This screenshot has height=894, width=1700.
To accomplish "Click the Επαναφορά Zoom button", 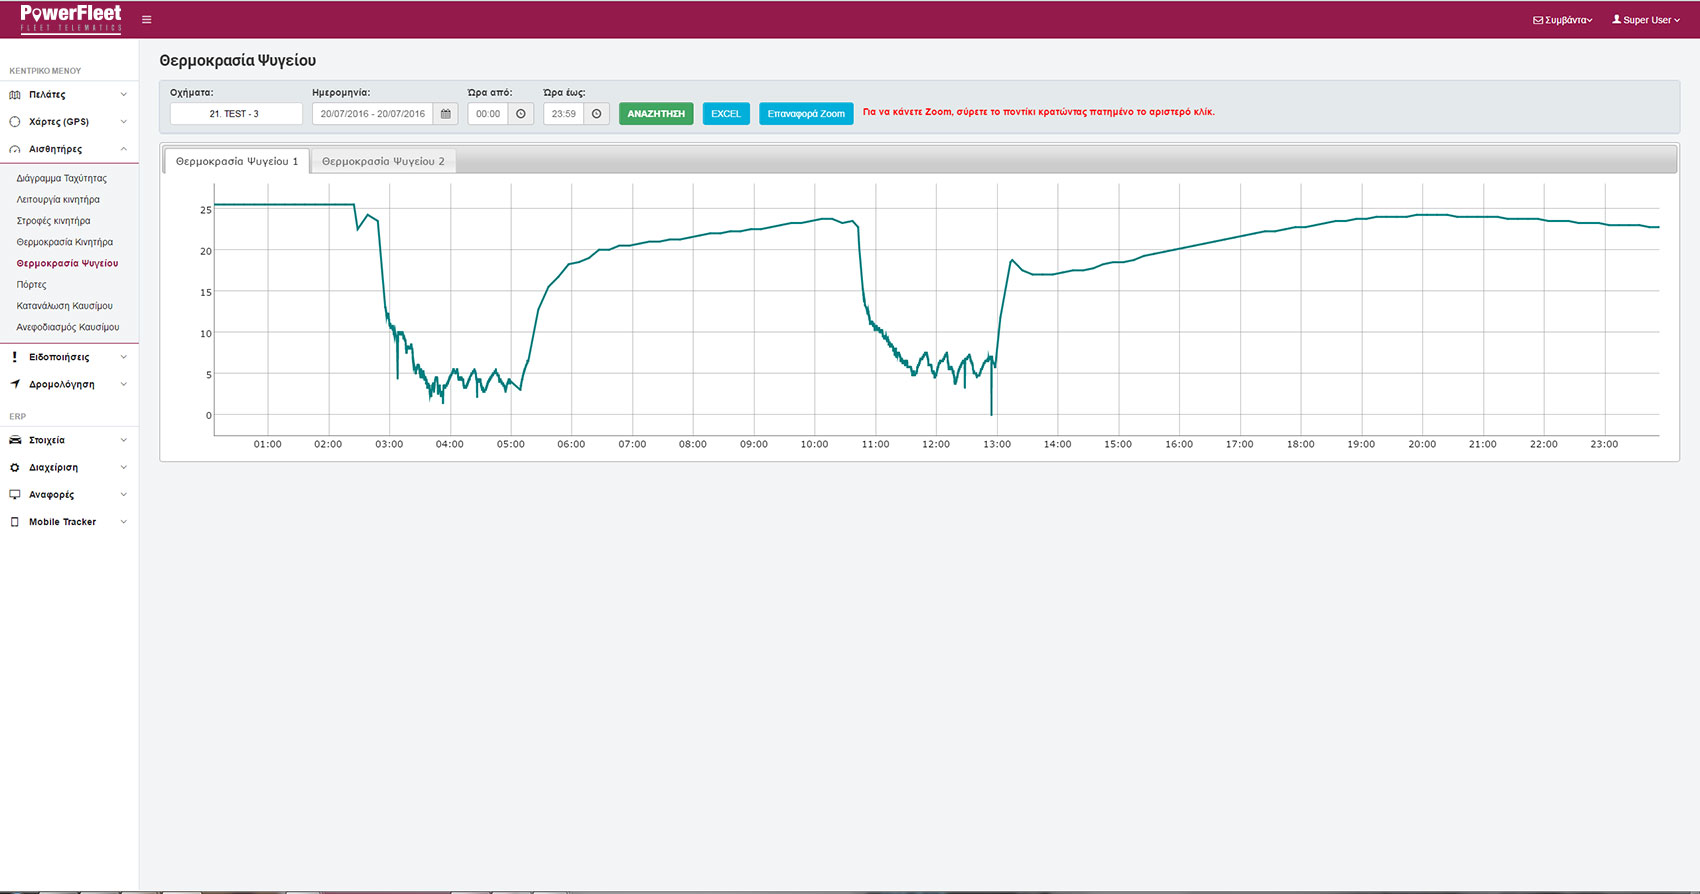I will [x=806, y=114].
